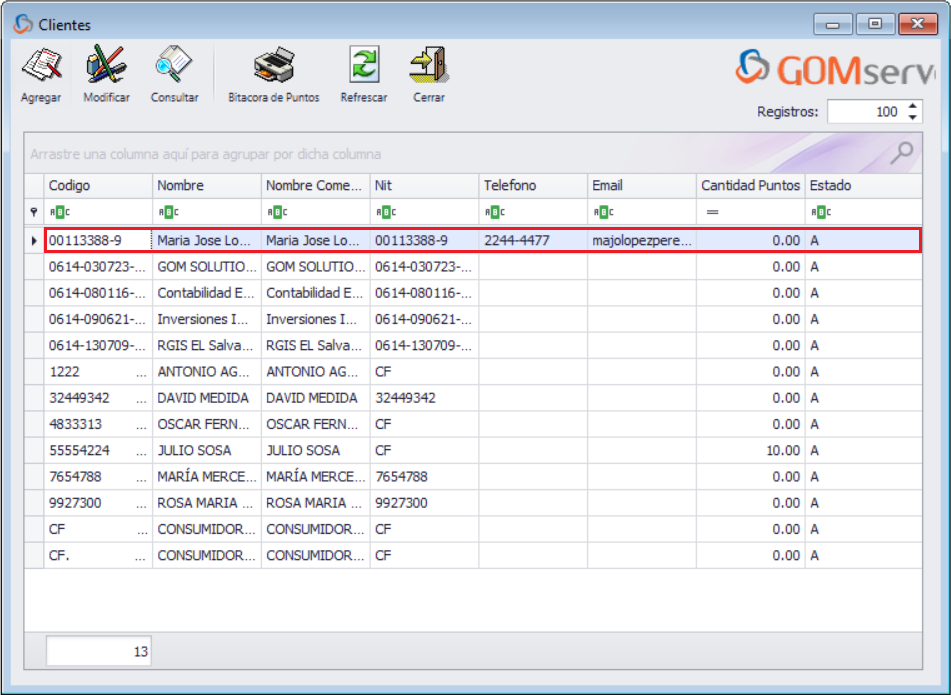951x695 pixels.
Task: Open the ABC filter selector under Nombre
Action: click(x=168, y=211)
